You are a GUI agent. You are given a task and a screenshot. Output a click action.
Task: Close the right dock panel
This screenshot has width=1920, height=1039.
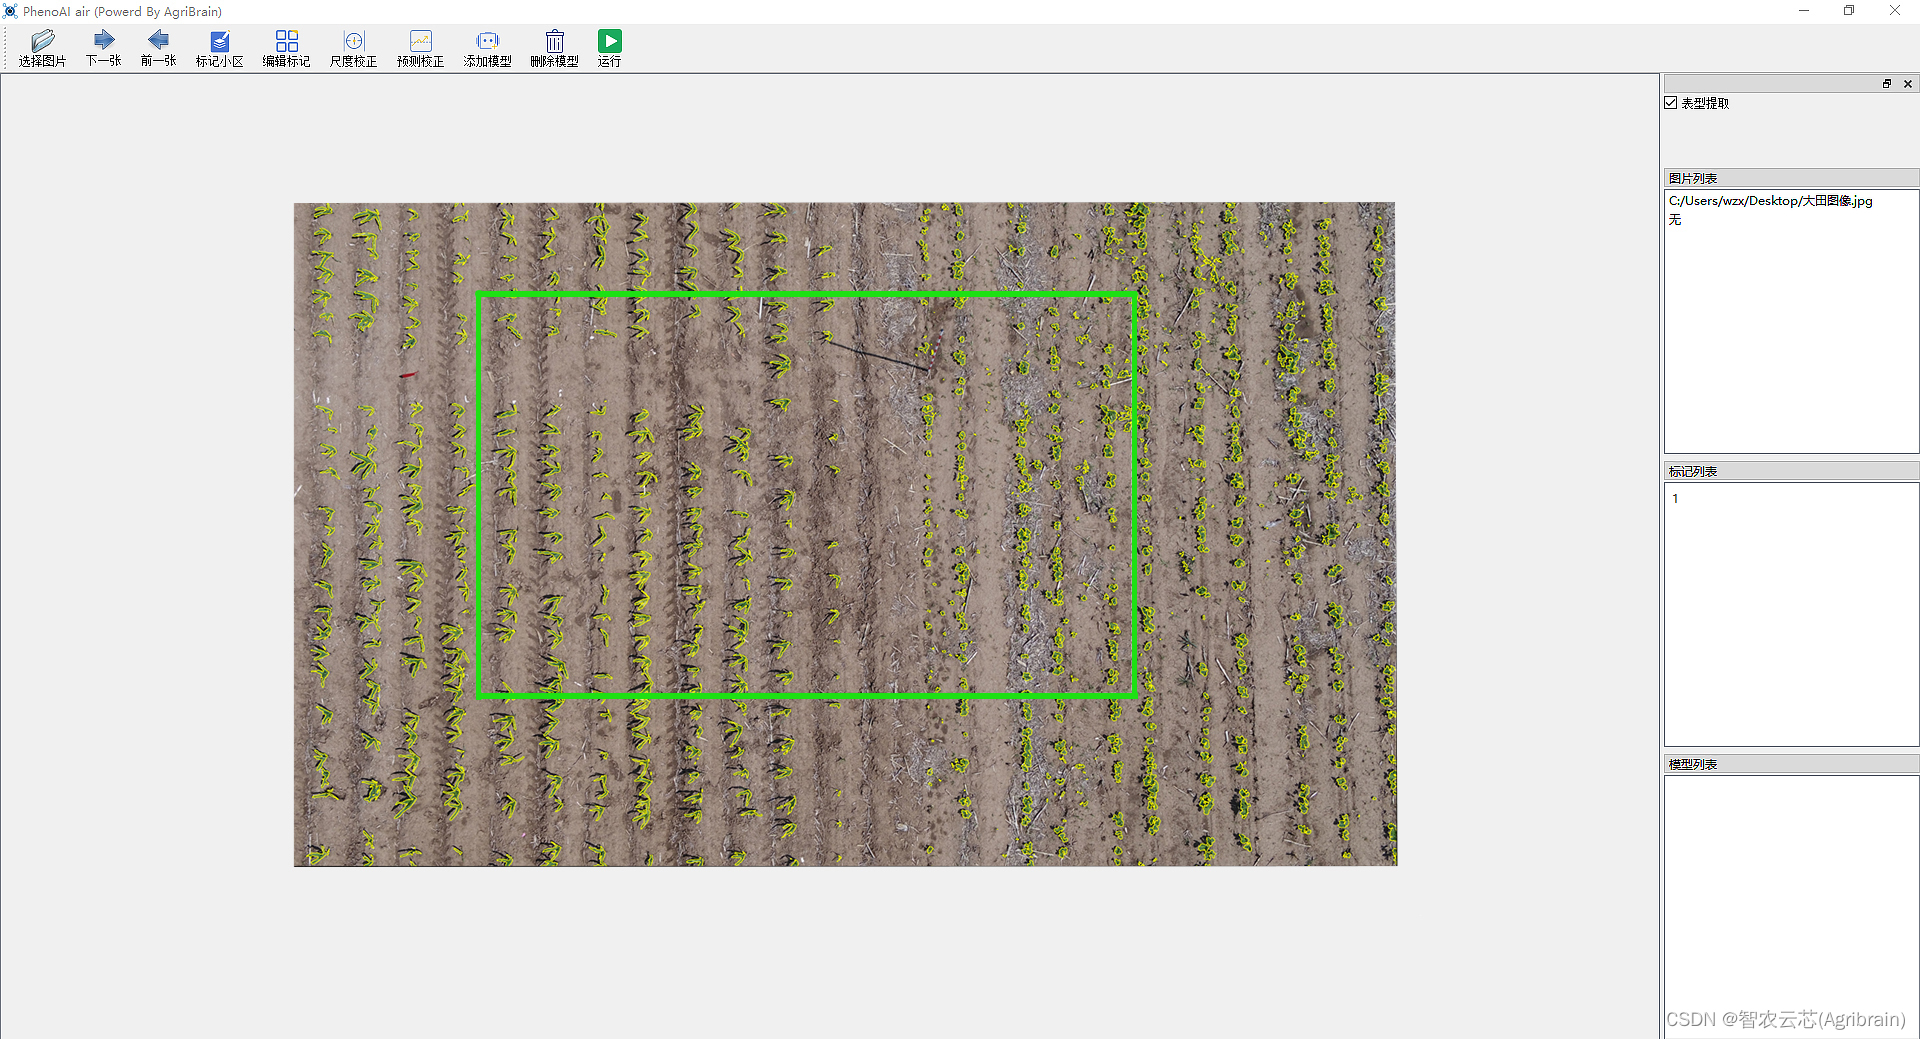1908,84
